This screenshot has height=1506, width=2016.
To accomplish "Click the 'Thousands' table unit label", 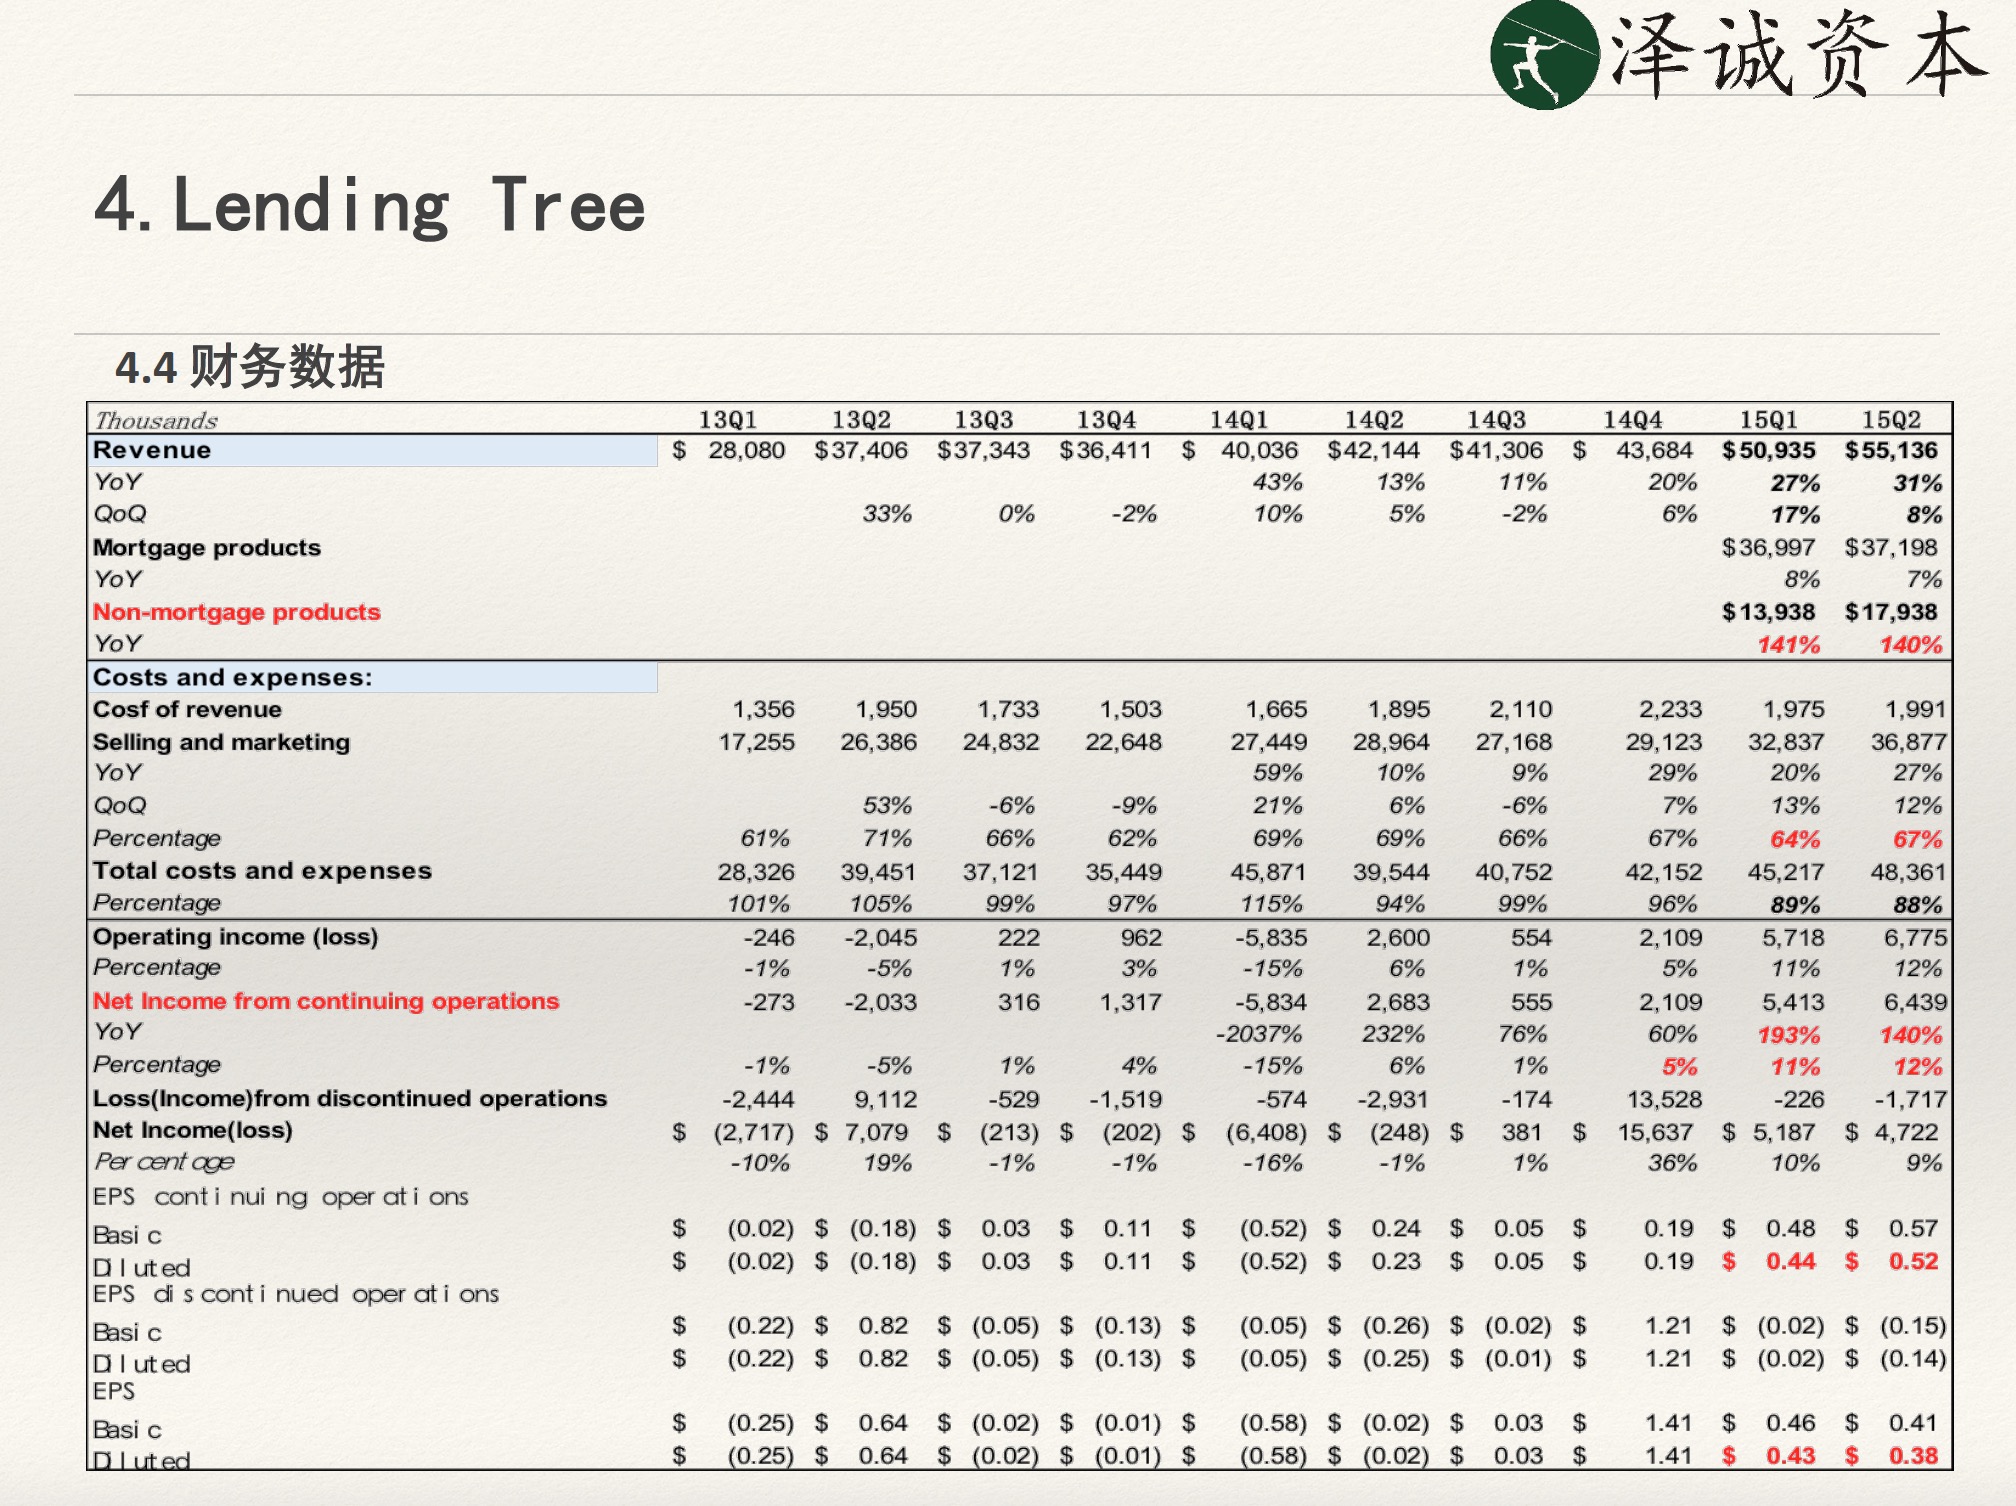I will tap(156, 420).
